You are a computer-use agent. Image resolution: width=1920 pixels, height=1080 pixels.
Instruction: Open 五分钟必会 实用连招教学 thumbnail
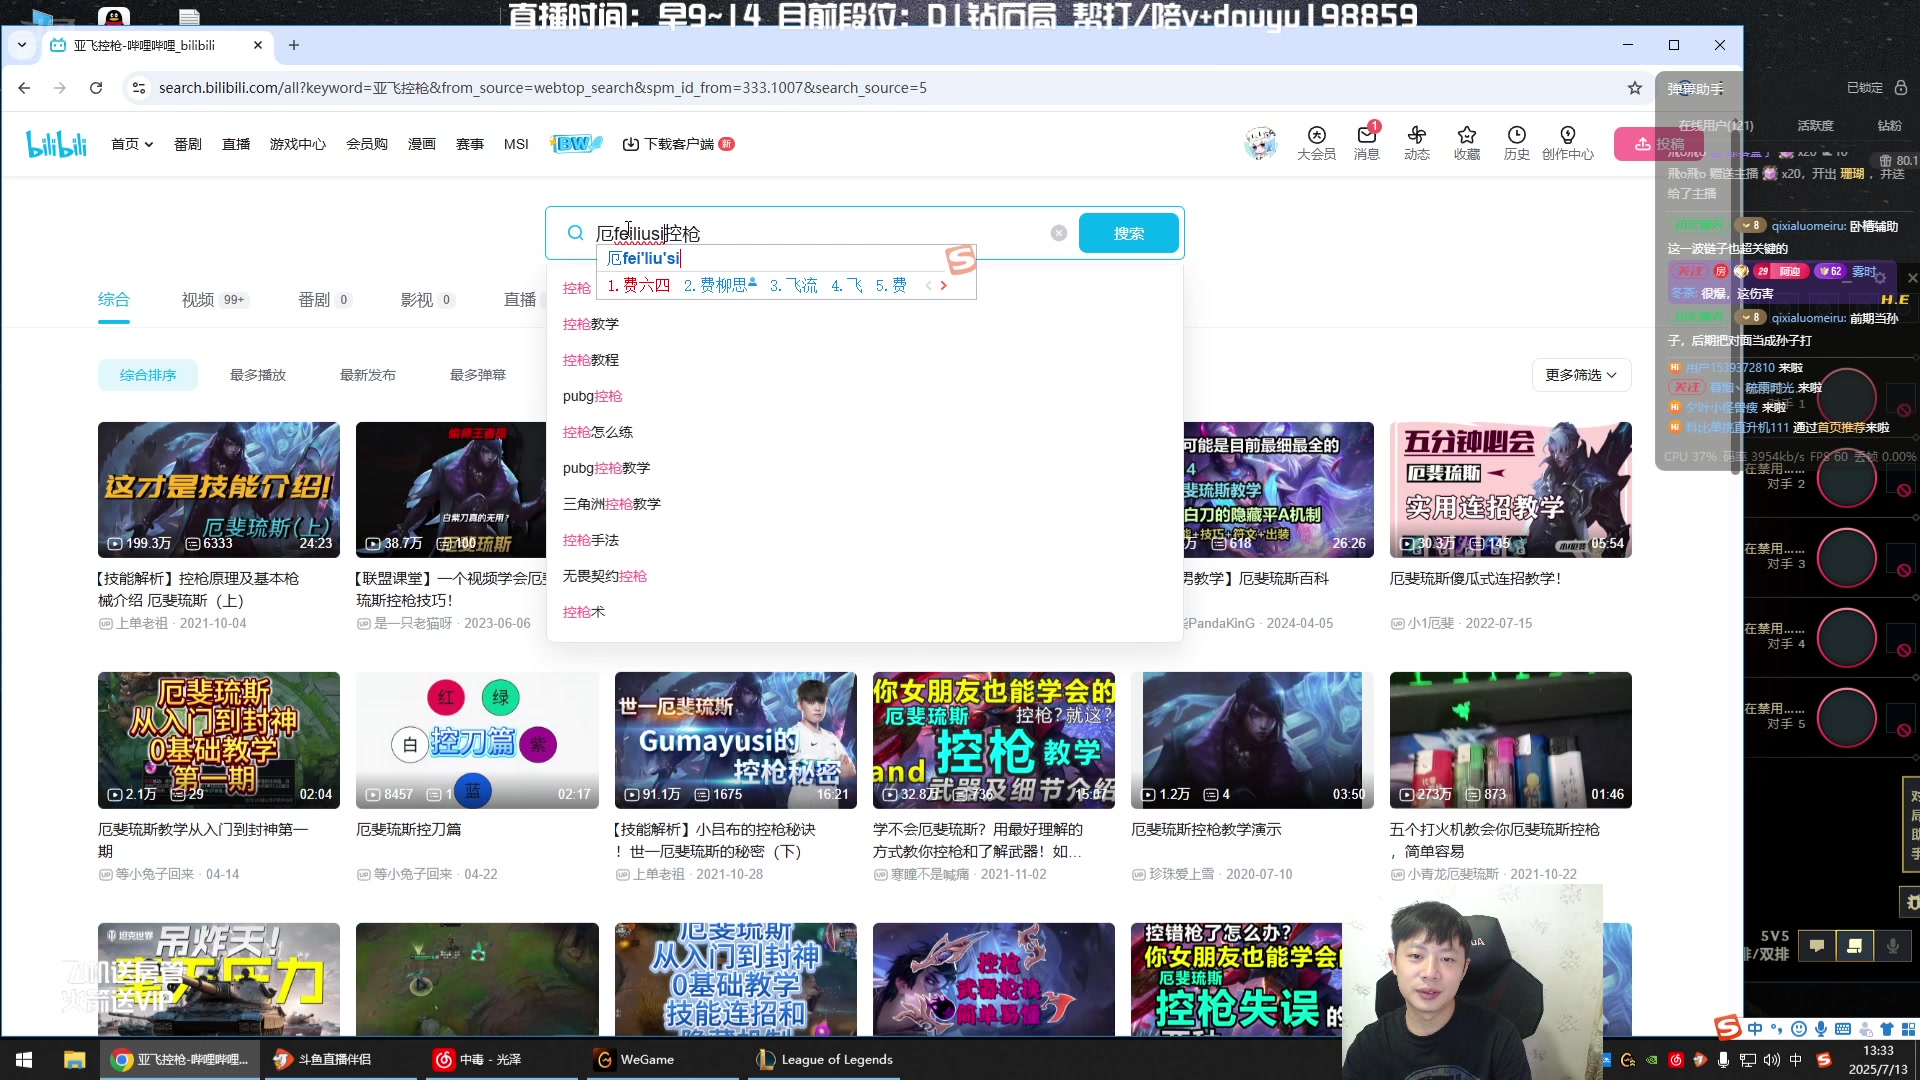tap(1510, 489)
